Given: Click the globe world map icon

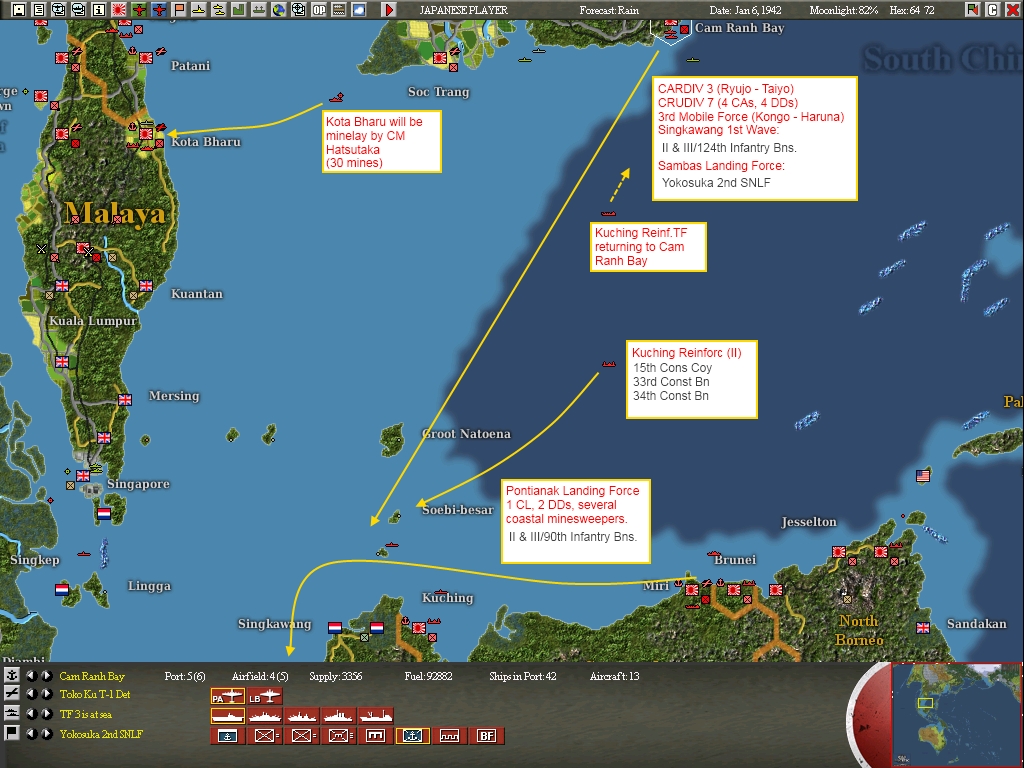Looking at the screenshot, I should pyautogui.click(x=278, y=9).
